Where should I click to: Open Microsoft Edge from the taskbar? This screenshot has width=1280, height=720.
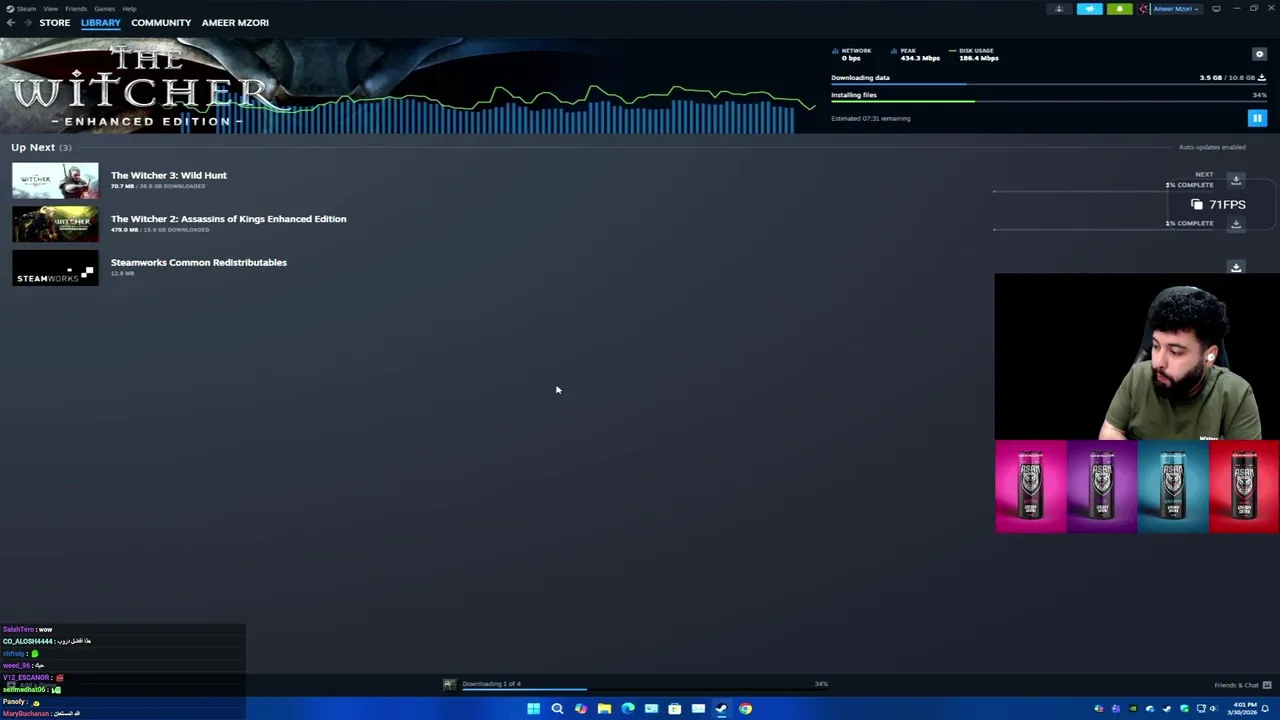click(628, 709)
